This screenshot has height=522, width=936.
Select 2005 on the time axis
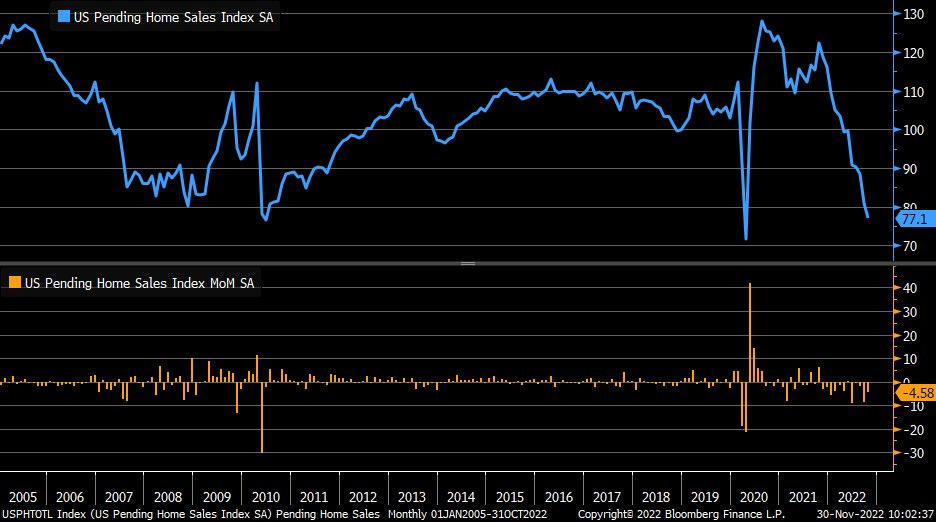(x=22, y=497)
